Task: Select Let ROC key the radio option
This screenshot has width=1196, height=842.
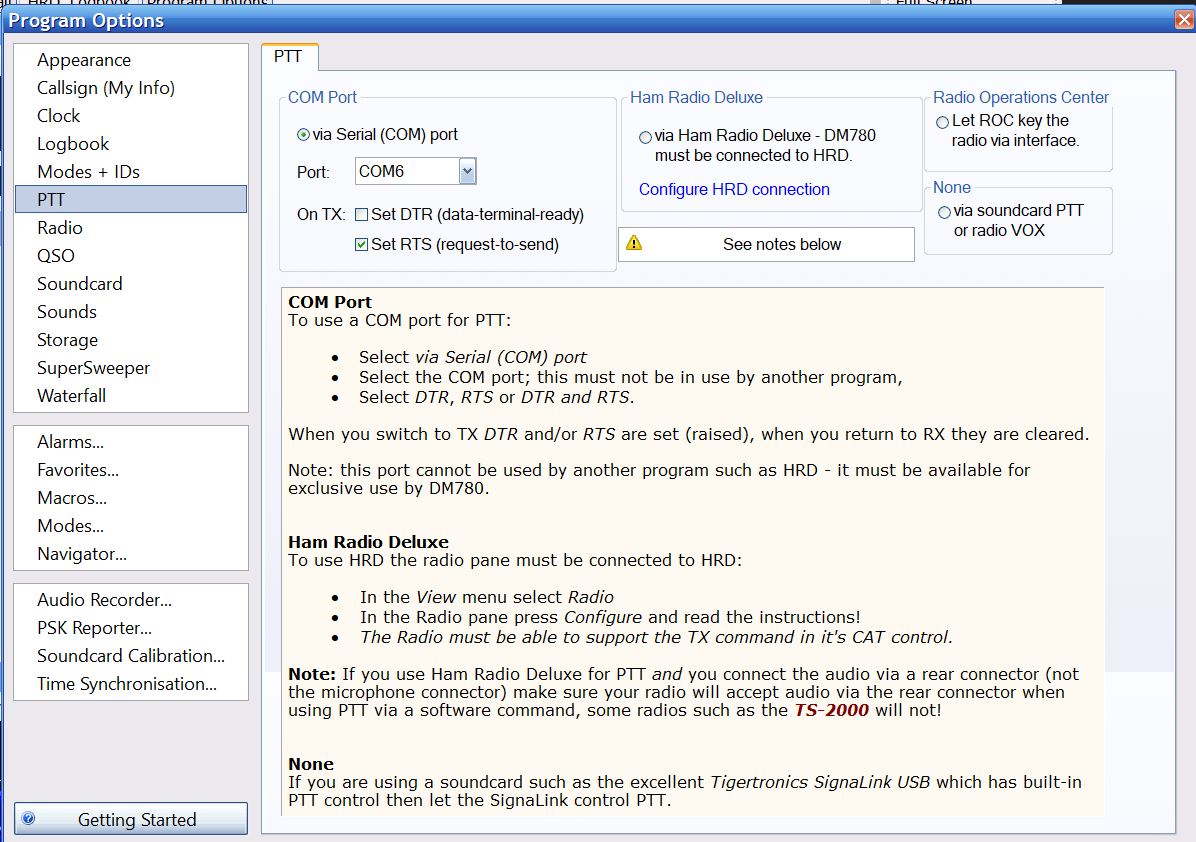Action: (943, 122)
